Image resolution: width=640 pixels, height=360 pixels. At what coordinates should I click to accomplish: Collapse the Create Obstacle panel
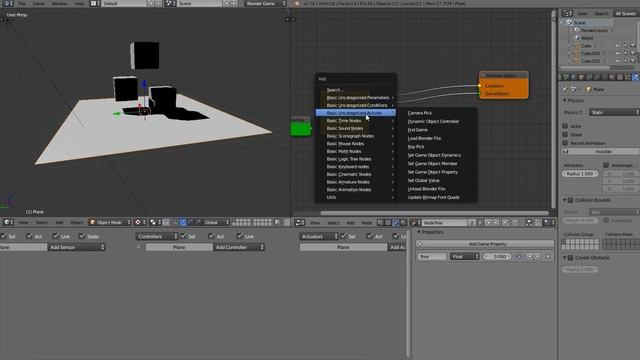coord(564,258)
